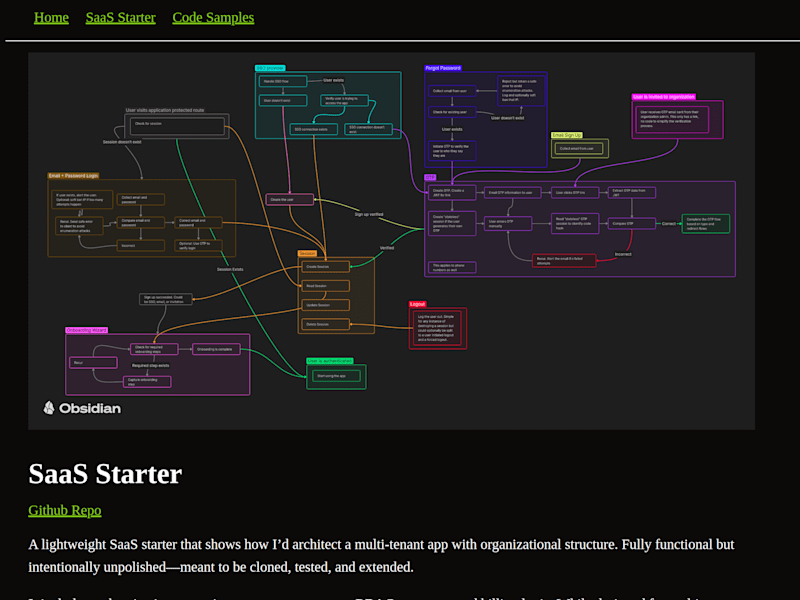Viewport: 800px width, 600px height.
Task: Click the 'Forgot Password' group label
Action: pyautogui.click(x=443, y=68)
